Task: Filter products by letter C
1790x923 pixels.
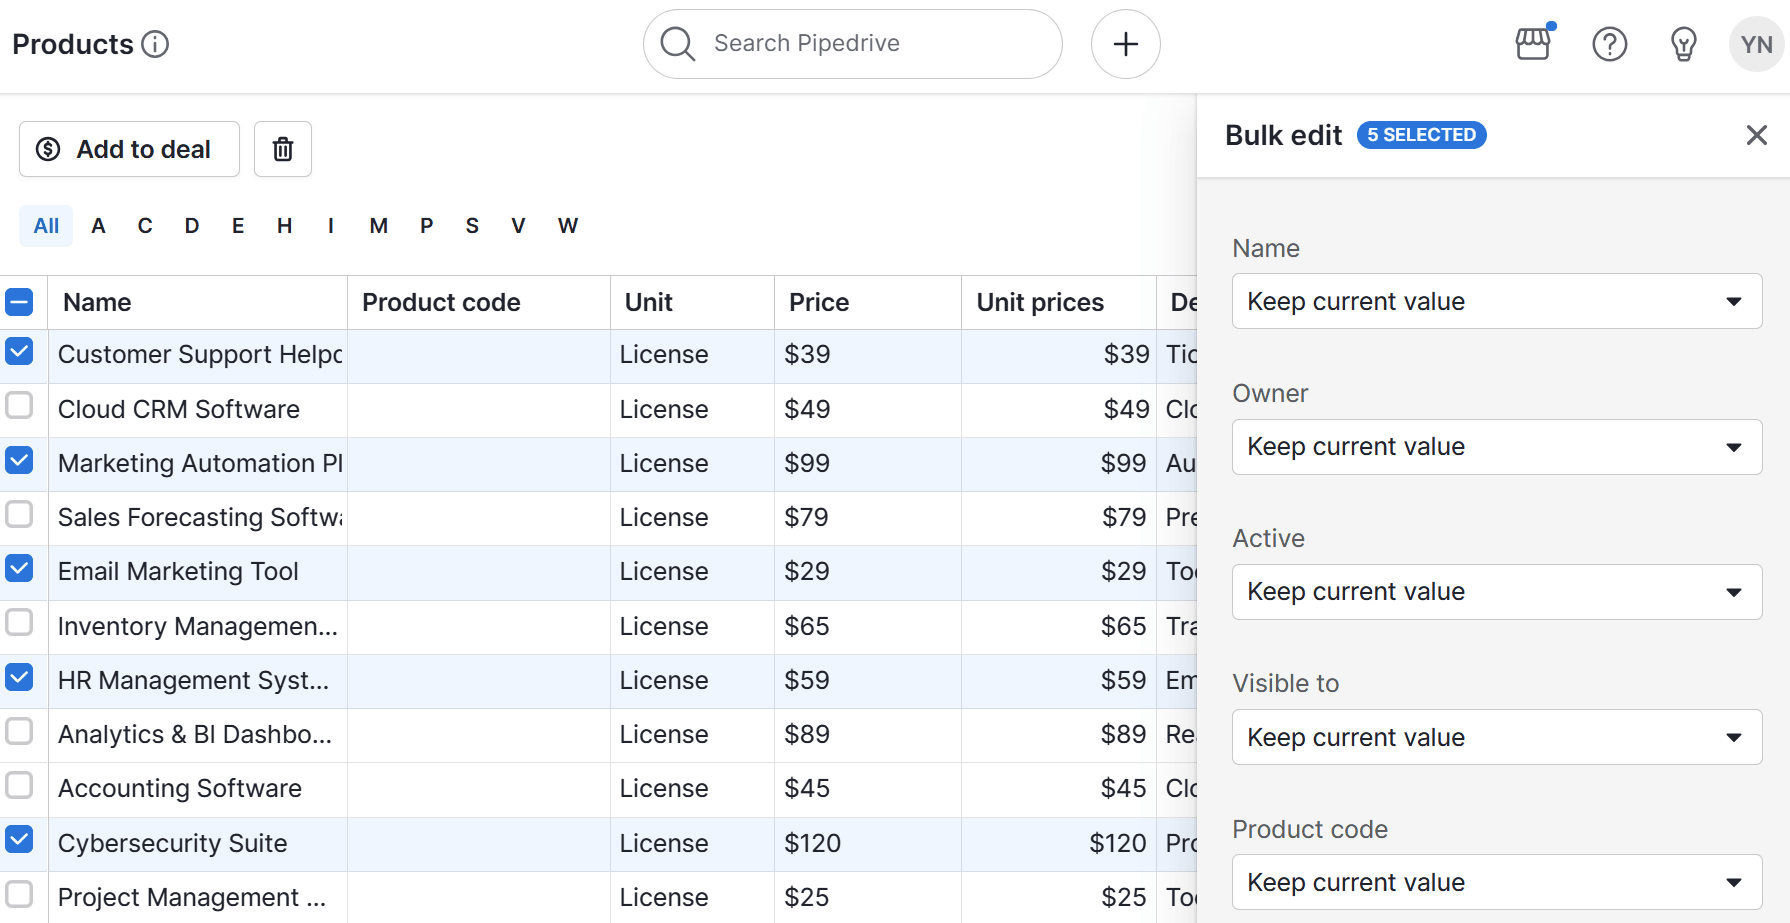Action: pyautogui.click(x=145, y=226)
